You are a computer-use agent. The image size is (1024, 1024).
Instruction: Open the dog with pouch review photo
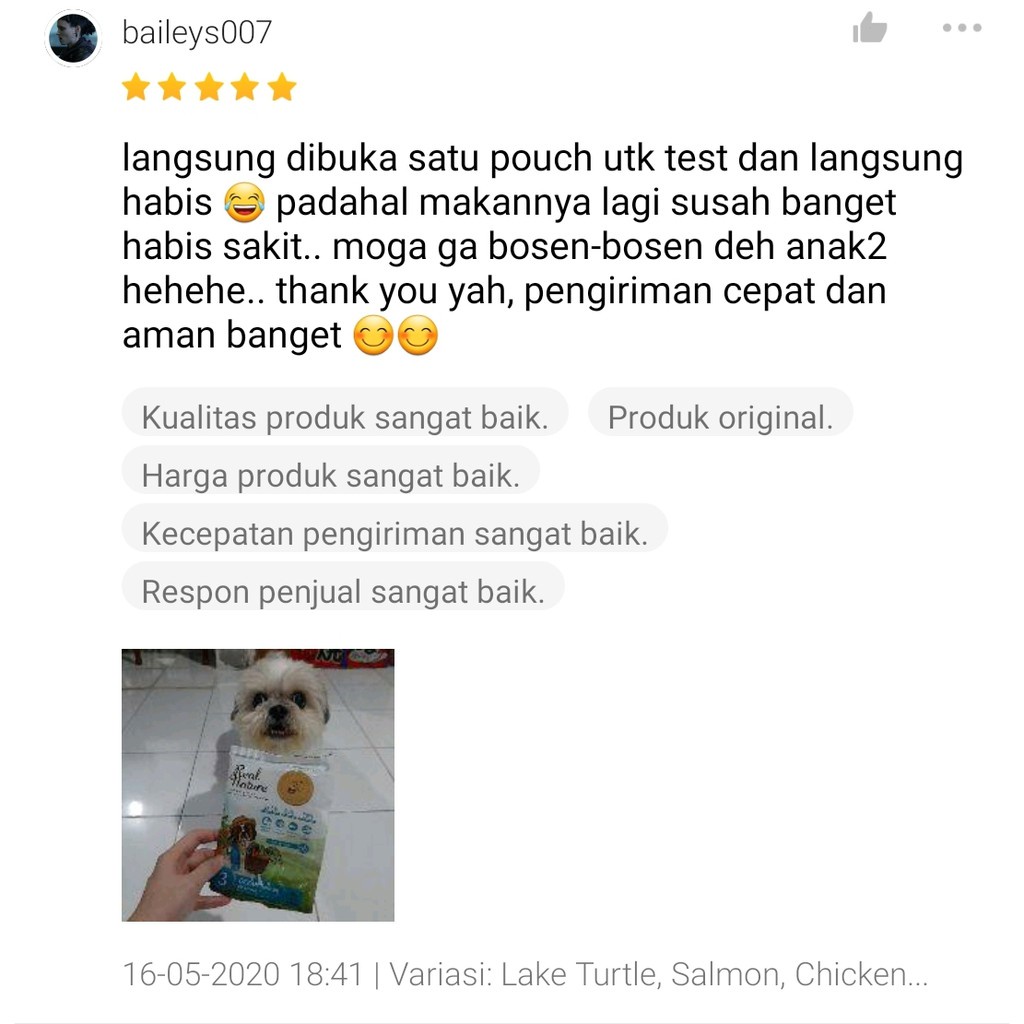pos(258,785)
